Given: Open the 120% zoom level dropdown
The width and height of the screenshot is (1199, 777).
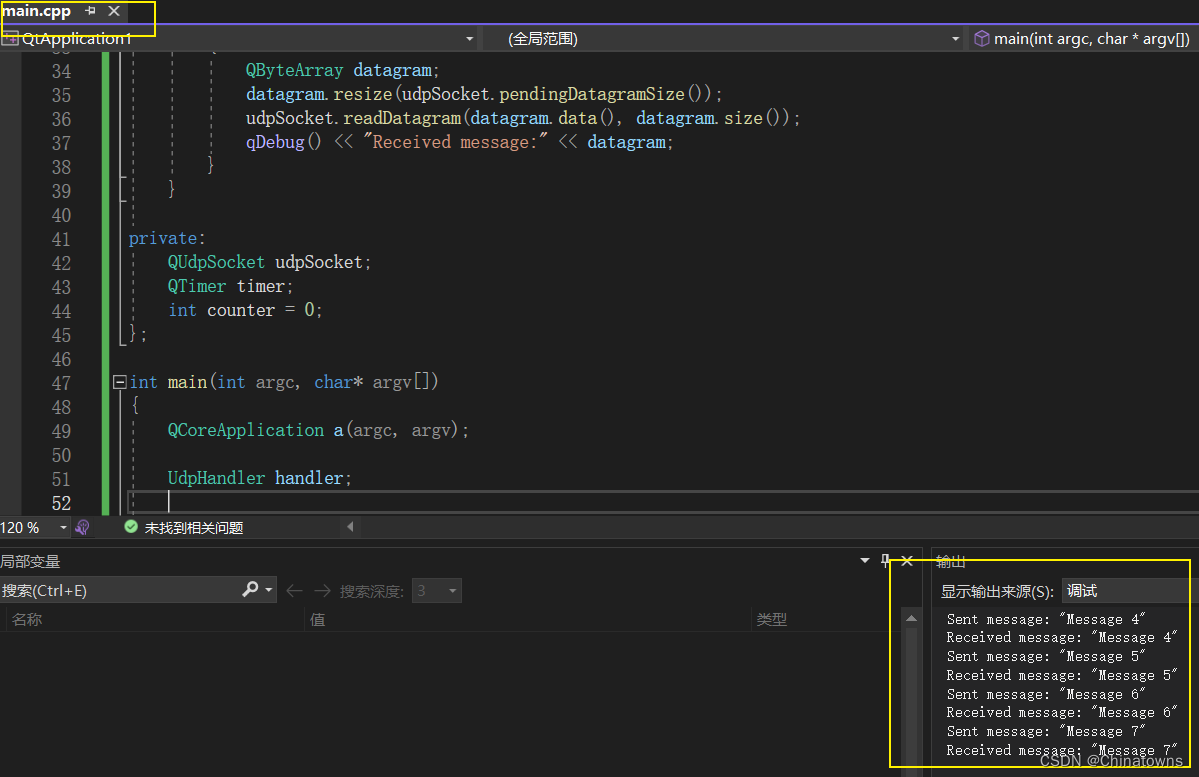Looking at the screenshot, I should coord(62,527).
